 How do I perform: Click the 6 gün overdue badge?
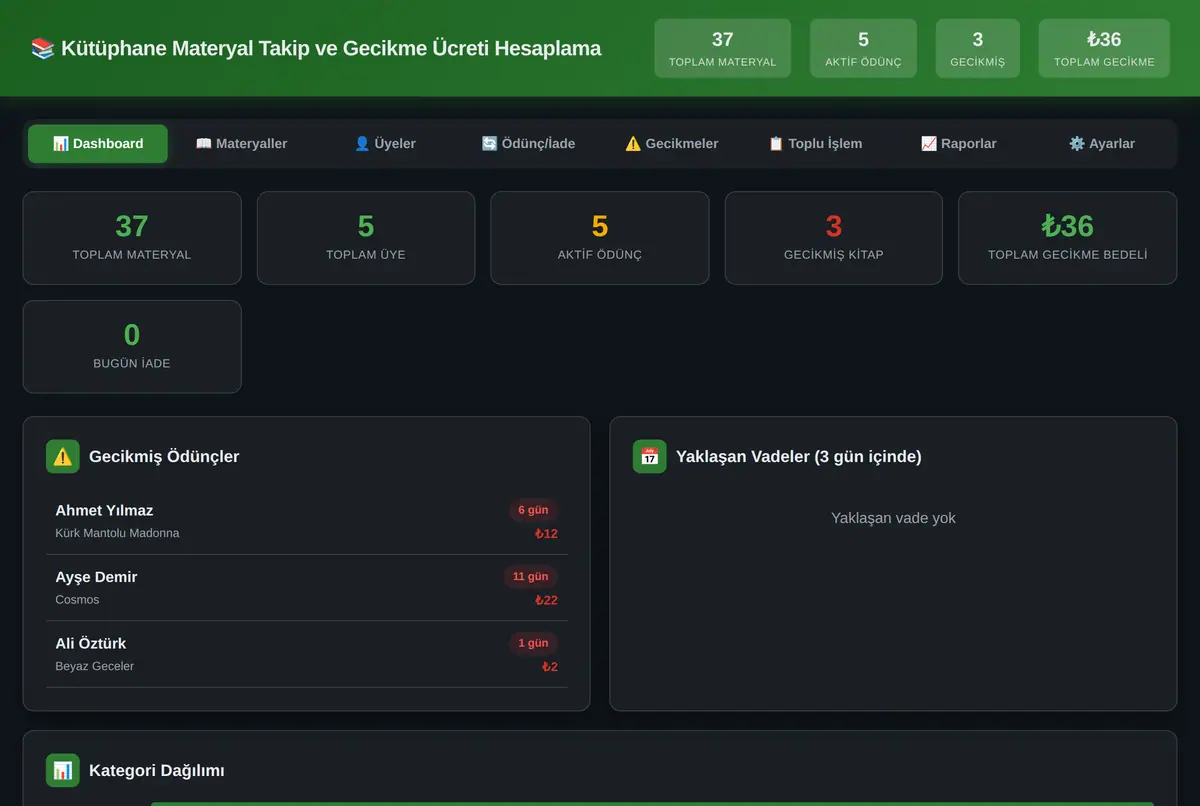[x=533, y=510]
